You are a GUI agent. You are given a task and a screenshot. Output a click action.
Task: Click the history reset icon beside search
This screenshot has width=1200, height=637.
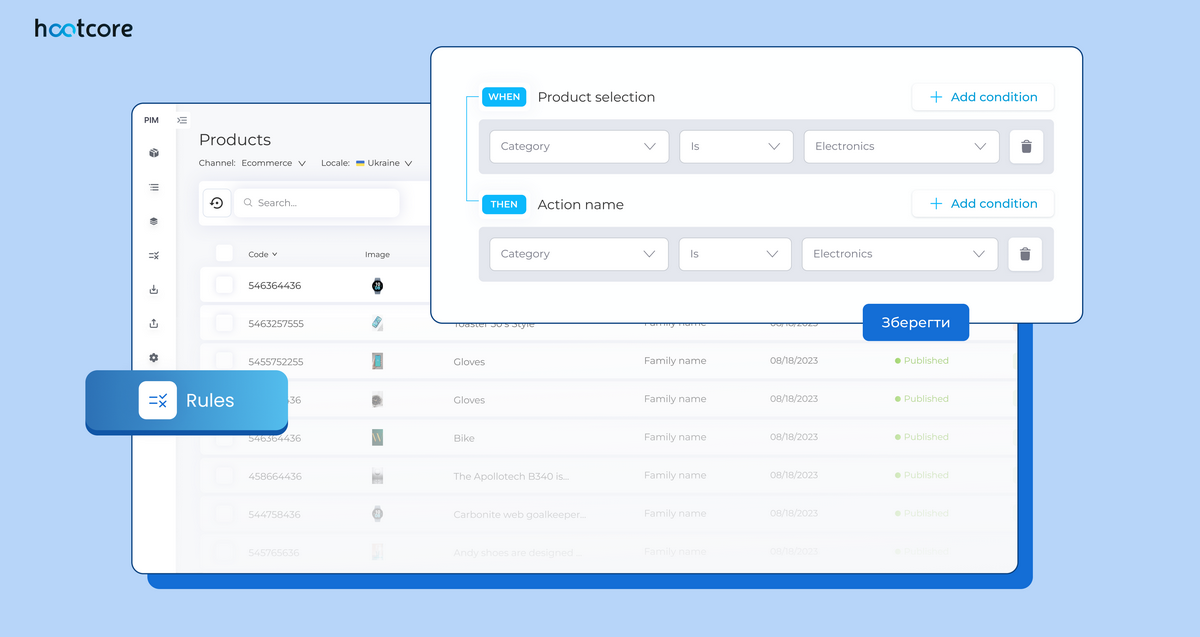[216, 203]
